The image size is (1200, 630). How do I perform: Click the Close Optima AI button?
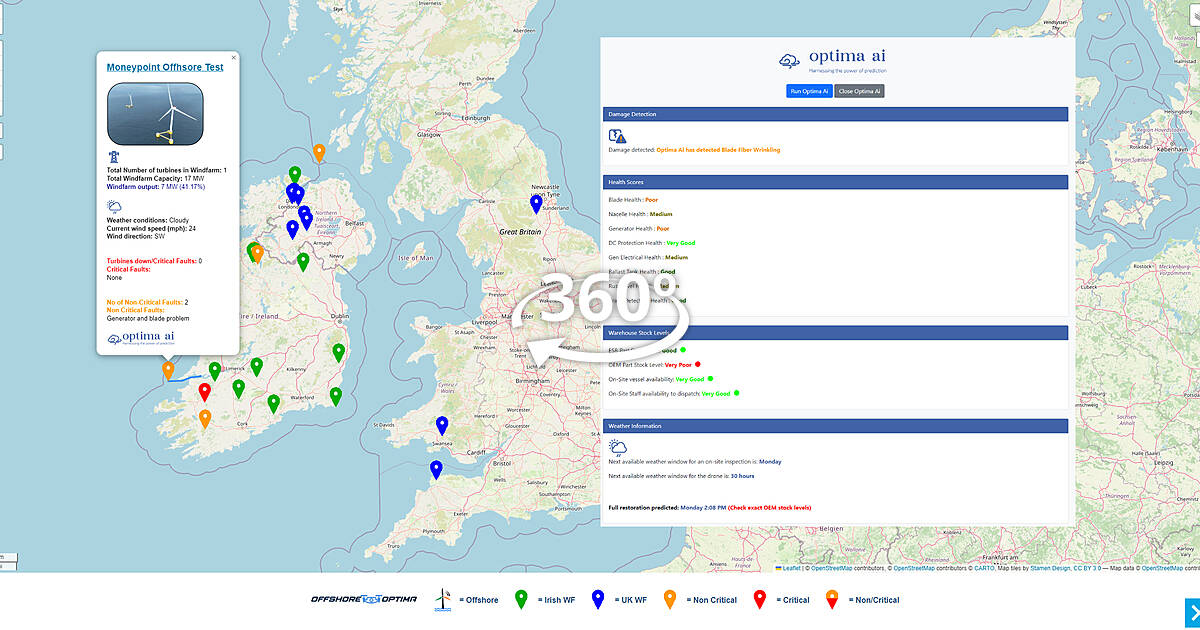tap(859, 91)
